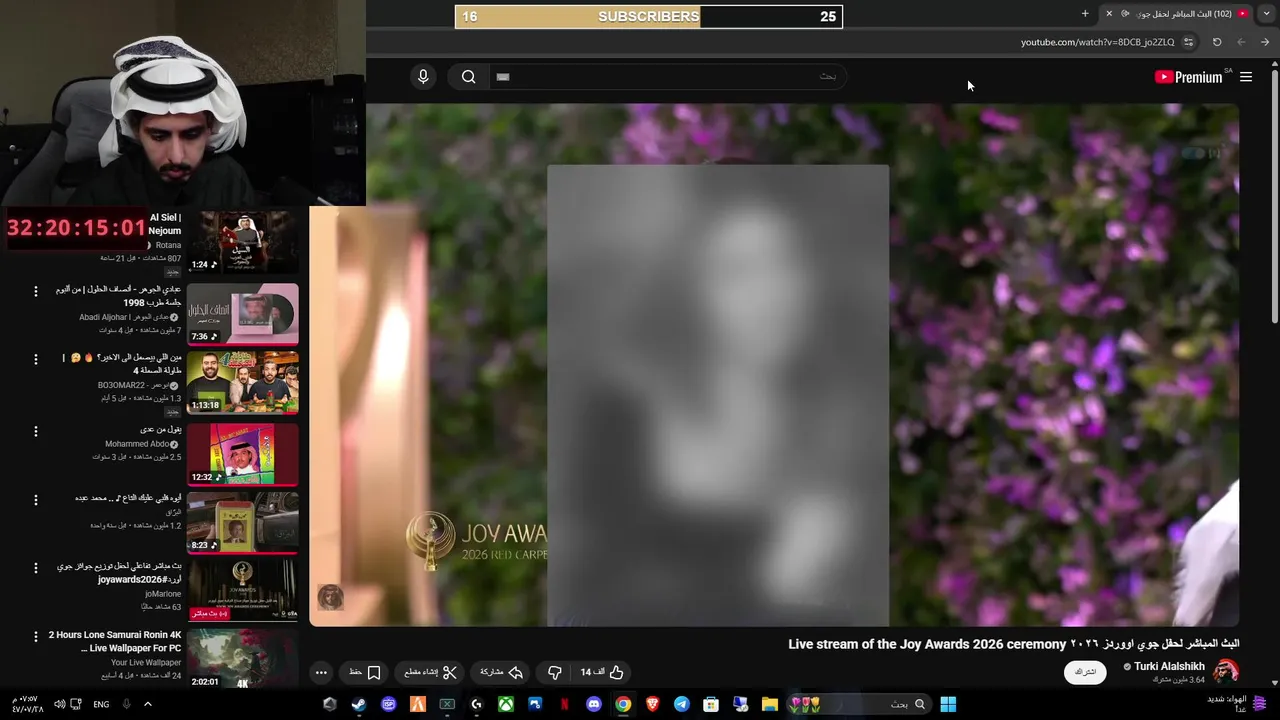Open options menu for the 8:23 video

[36, 500]
